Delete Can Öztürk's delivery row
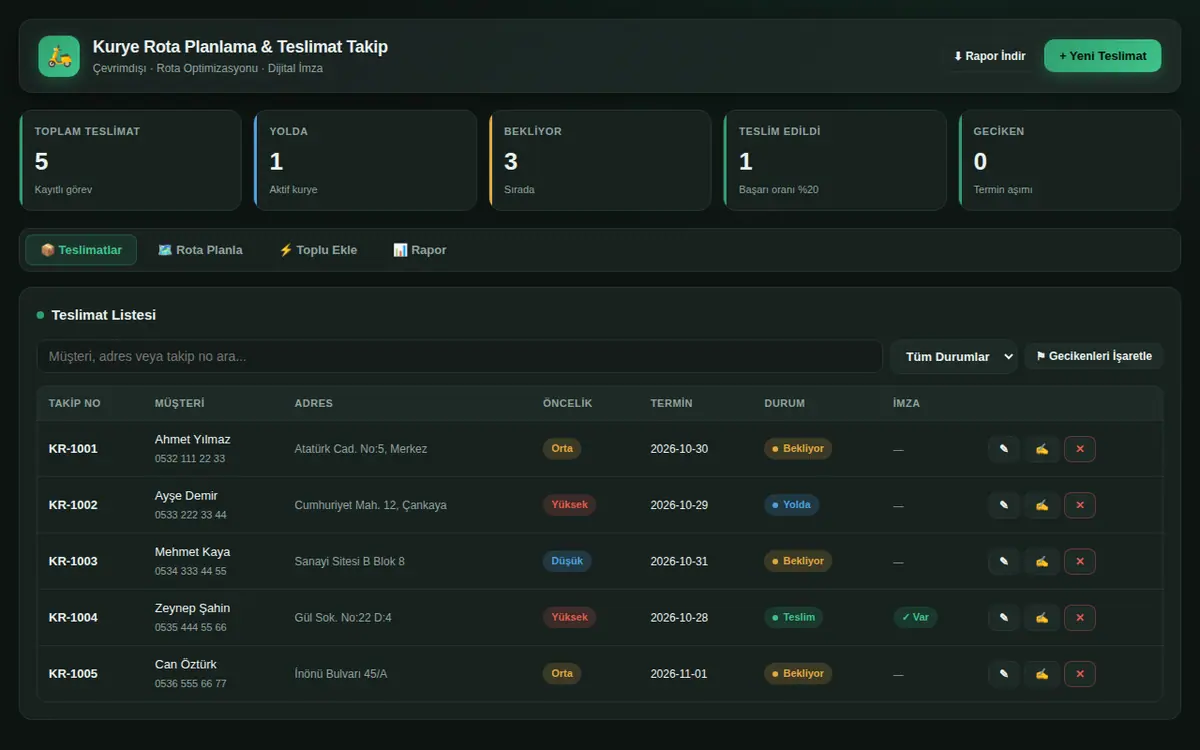The width and height of the screenshot is (1200, 750). point(1080,674)
